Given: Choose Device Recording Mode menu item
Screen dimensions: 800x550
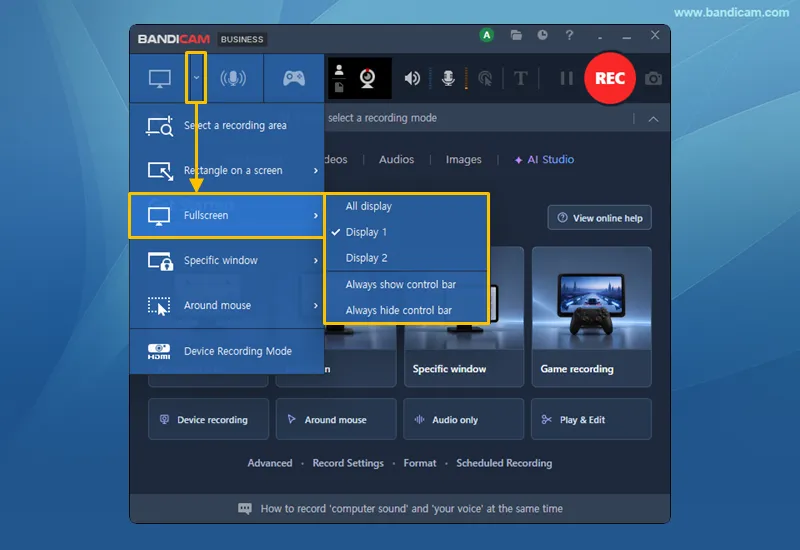Looking at the screenshot, I should 227,351.
